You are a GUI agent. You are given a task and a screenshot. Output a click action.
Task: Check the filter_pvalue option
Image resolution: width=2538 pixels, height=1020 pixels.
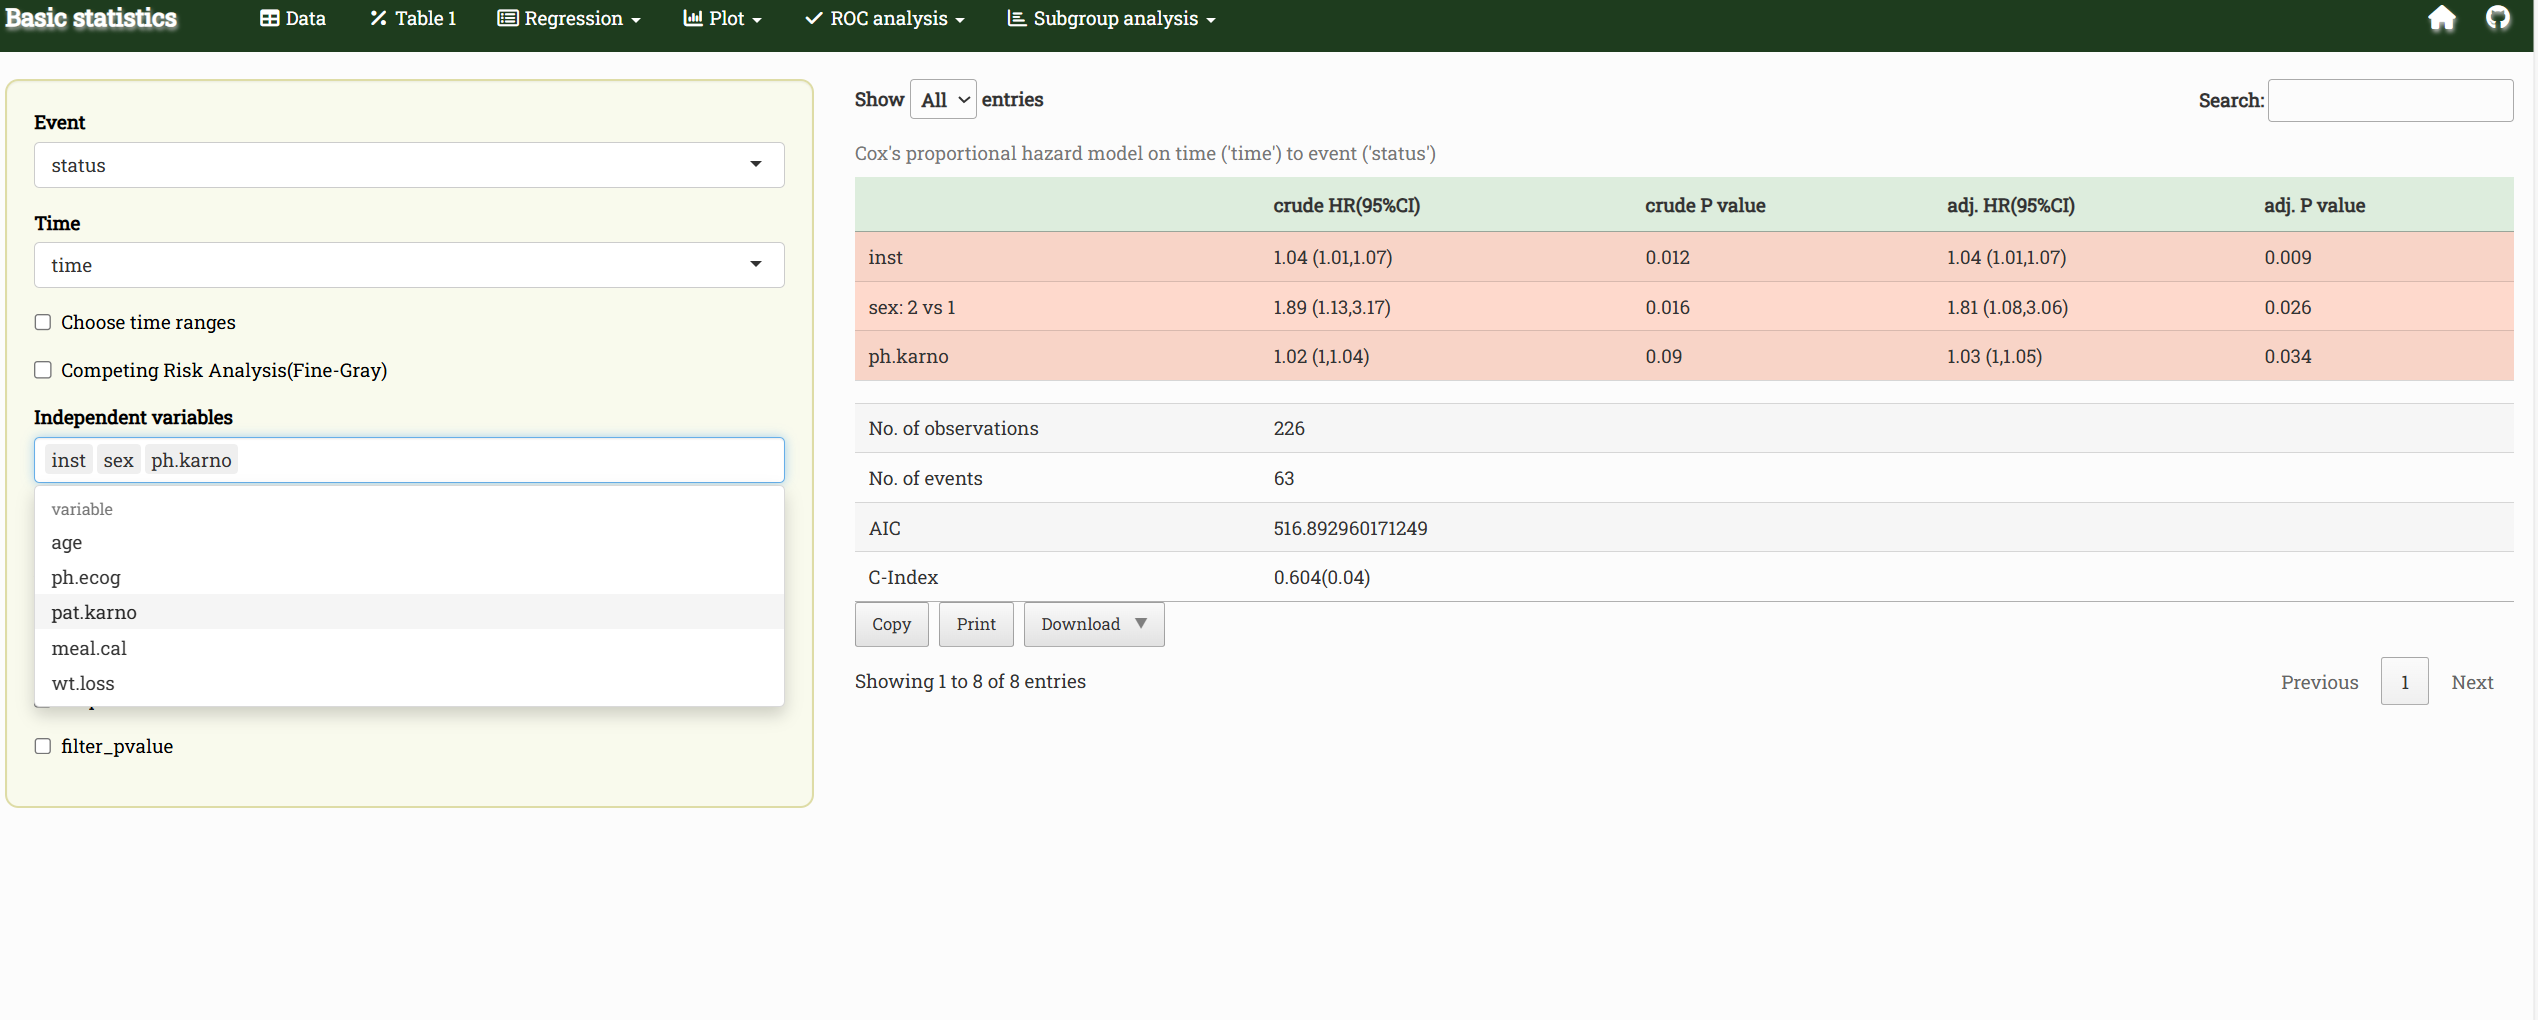(43, 746)
